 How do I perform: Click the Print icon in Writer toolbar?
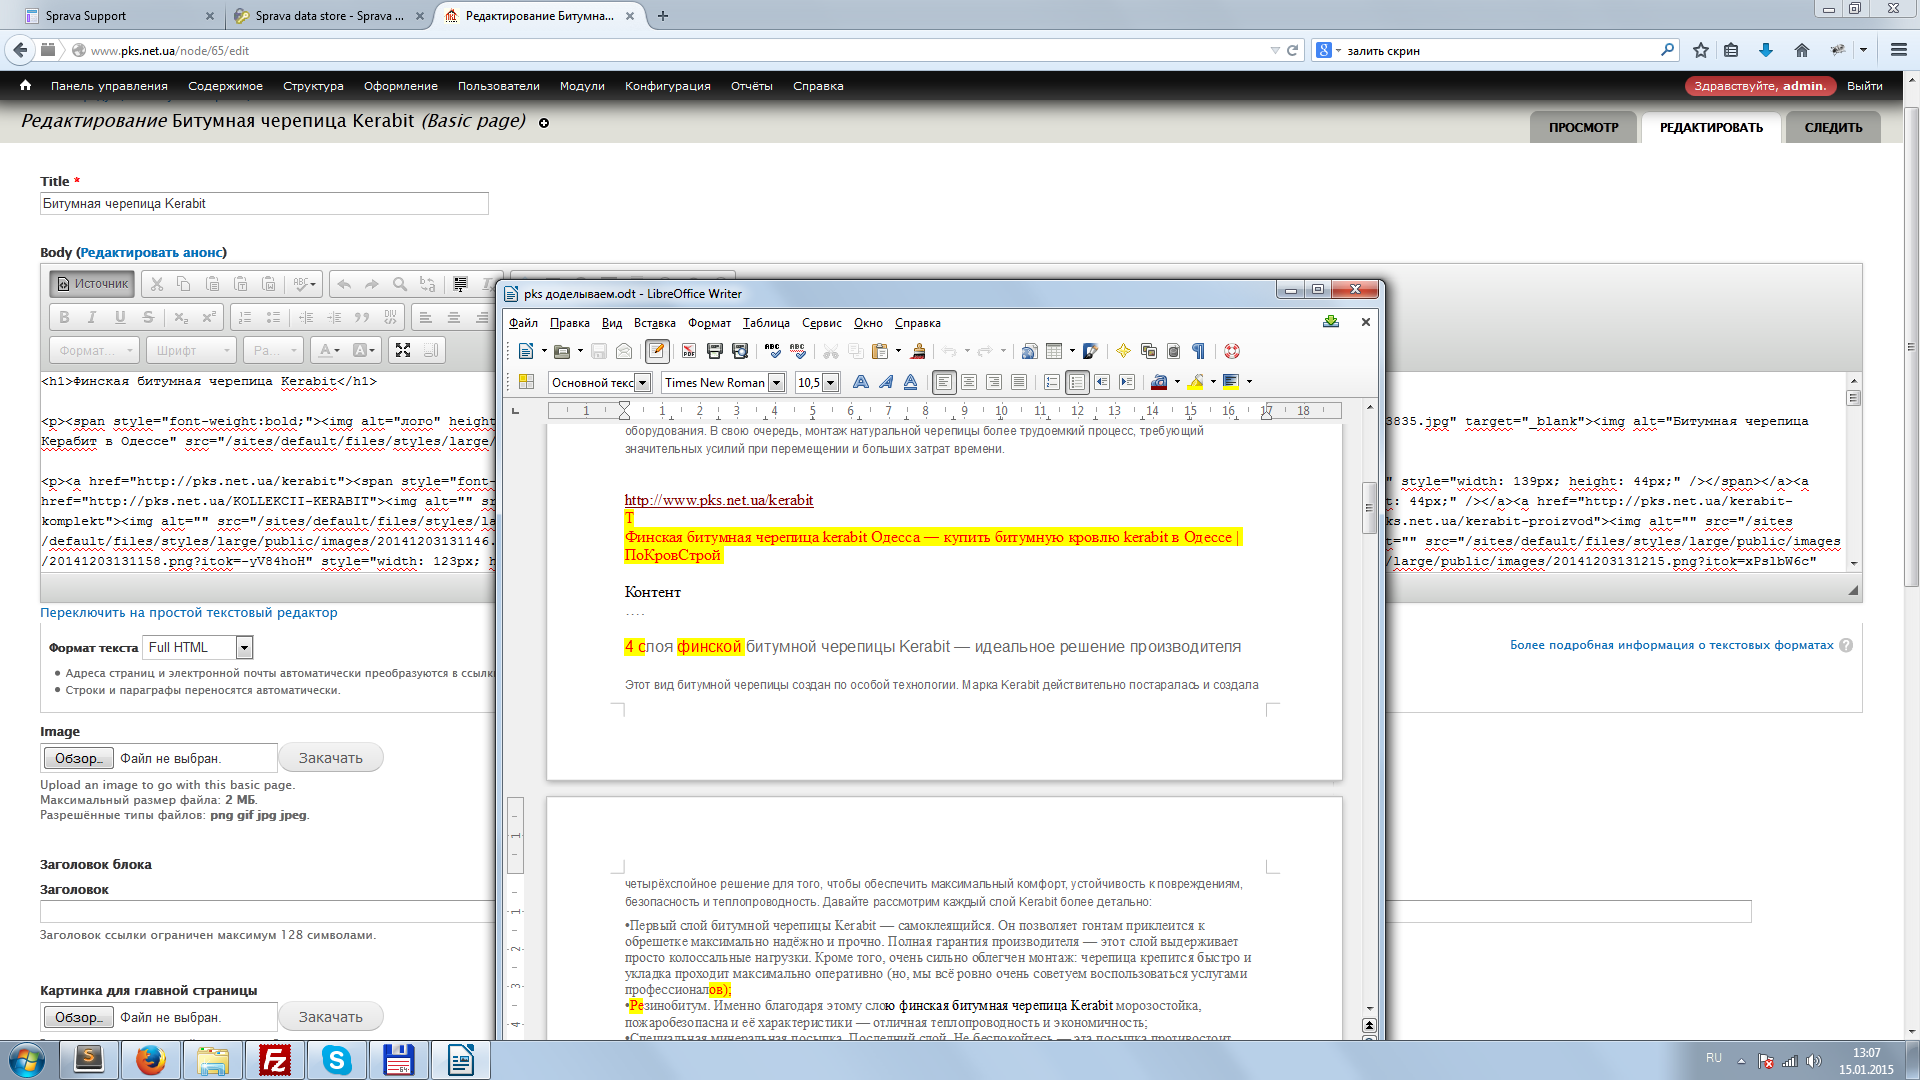click(714, 351)
